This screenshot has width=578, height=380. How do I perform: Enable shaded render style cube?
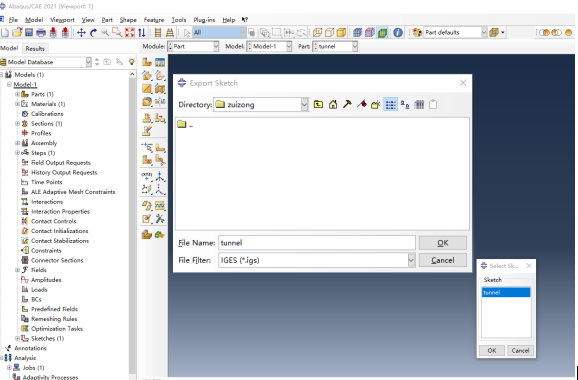click(341, 32)
